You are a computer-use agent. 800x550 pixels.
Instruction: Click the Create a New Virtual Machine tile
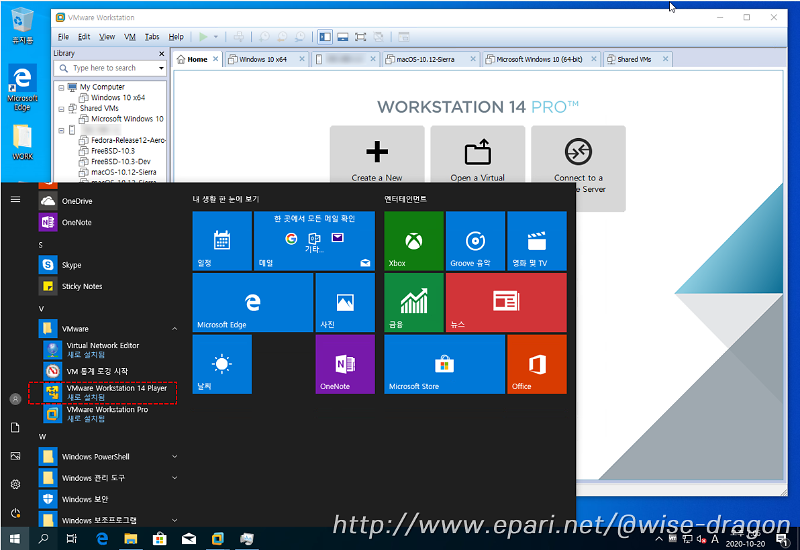(x=377, y=155)
